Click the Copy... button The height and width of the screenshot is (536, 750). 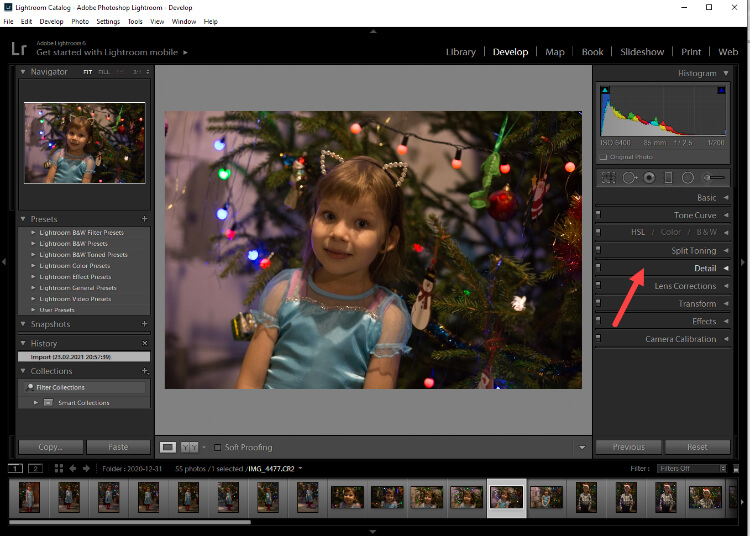[51, 447]
